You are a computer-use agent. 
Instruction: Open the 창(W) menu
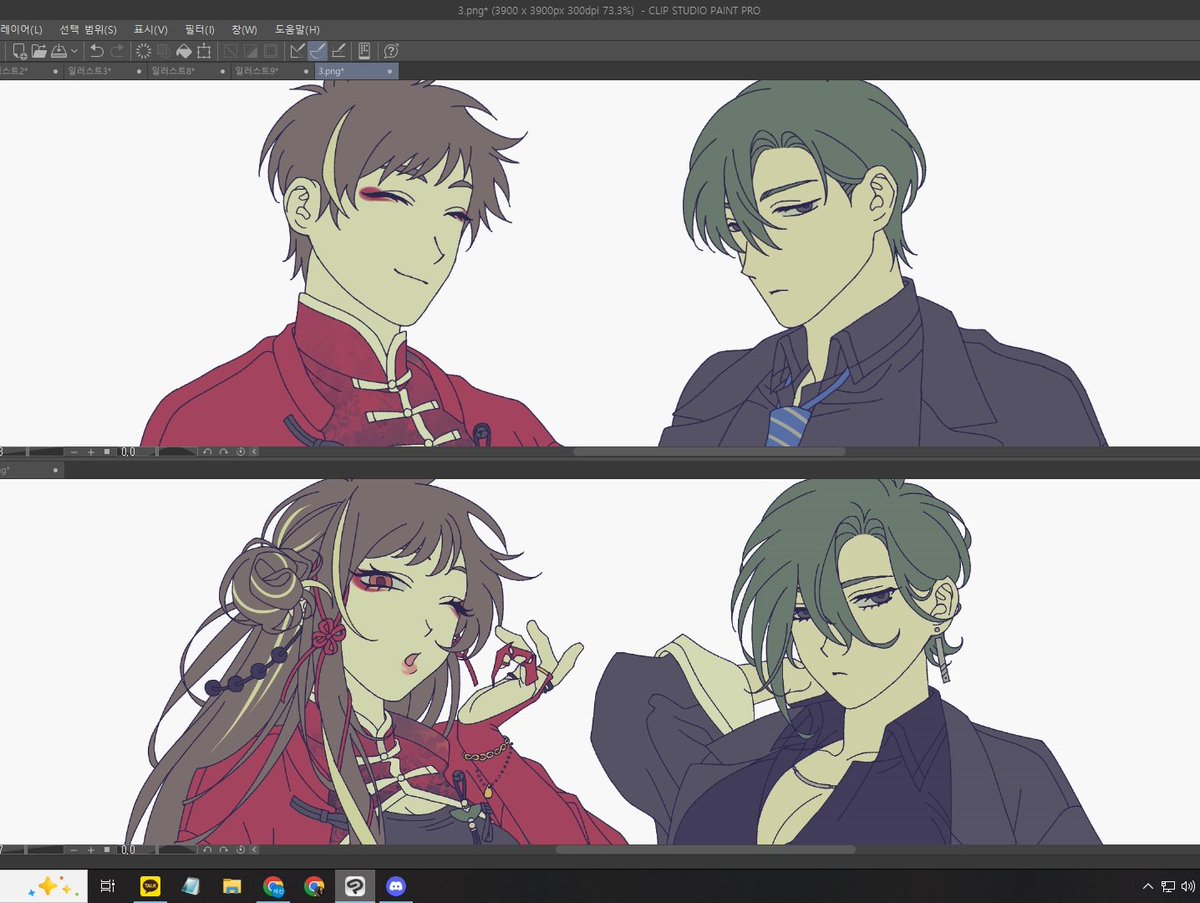point(244,29)
